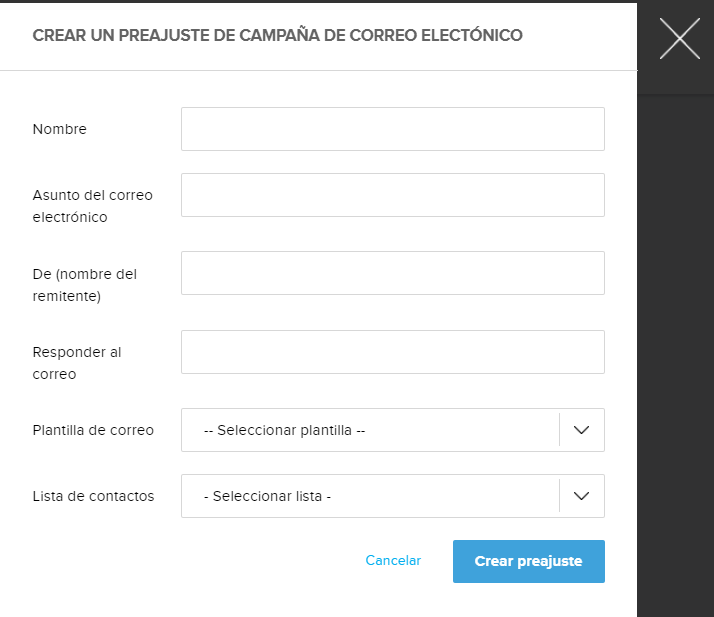
Task: Click the Lista de contactos chevron arrow
Action: click(582, 496)
